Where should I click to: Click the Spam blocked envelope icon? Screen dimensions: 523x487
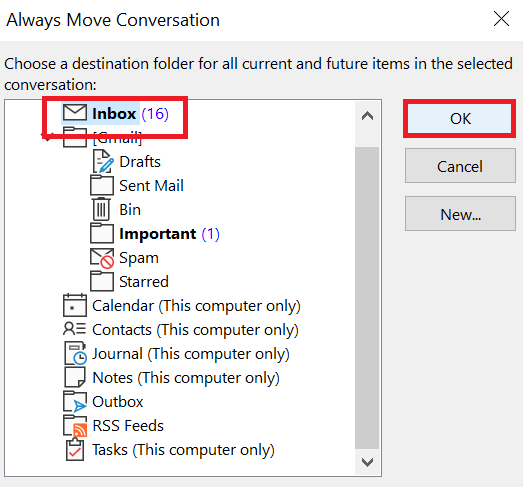click(x=102, y=258)
